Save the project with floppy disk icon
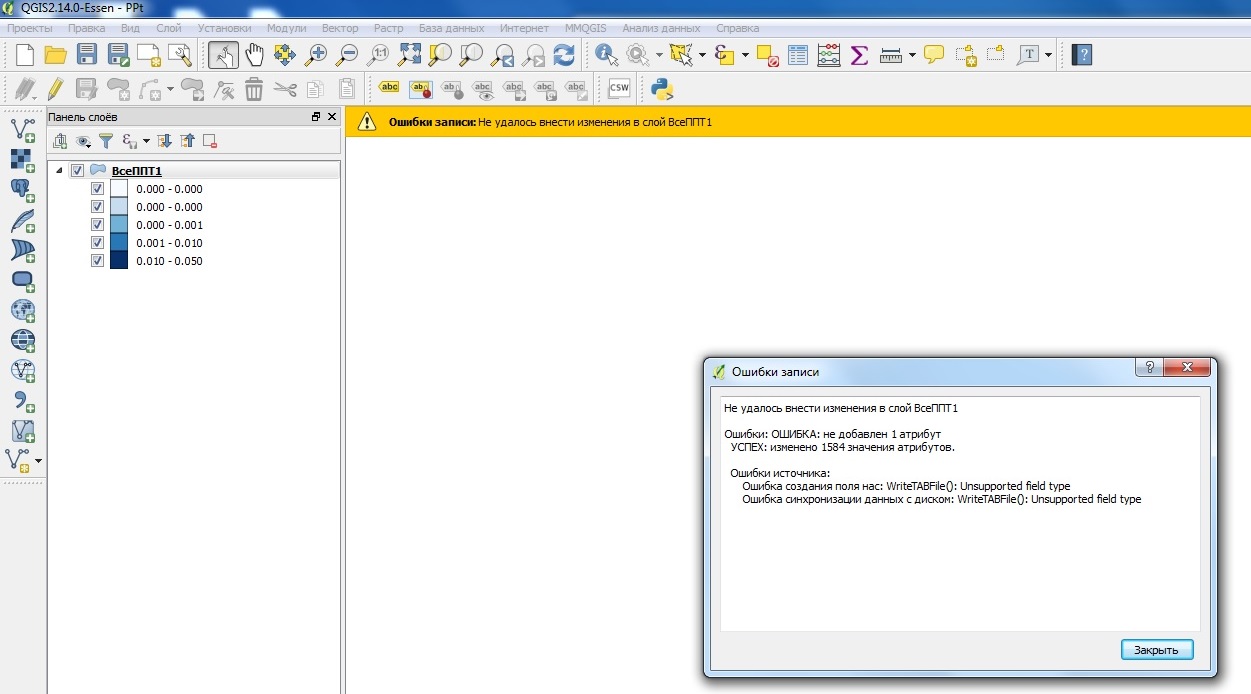Viewport: 1251px width, 694px height. pyautogui.click(x=87, y=54)
